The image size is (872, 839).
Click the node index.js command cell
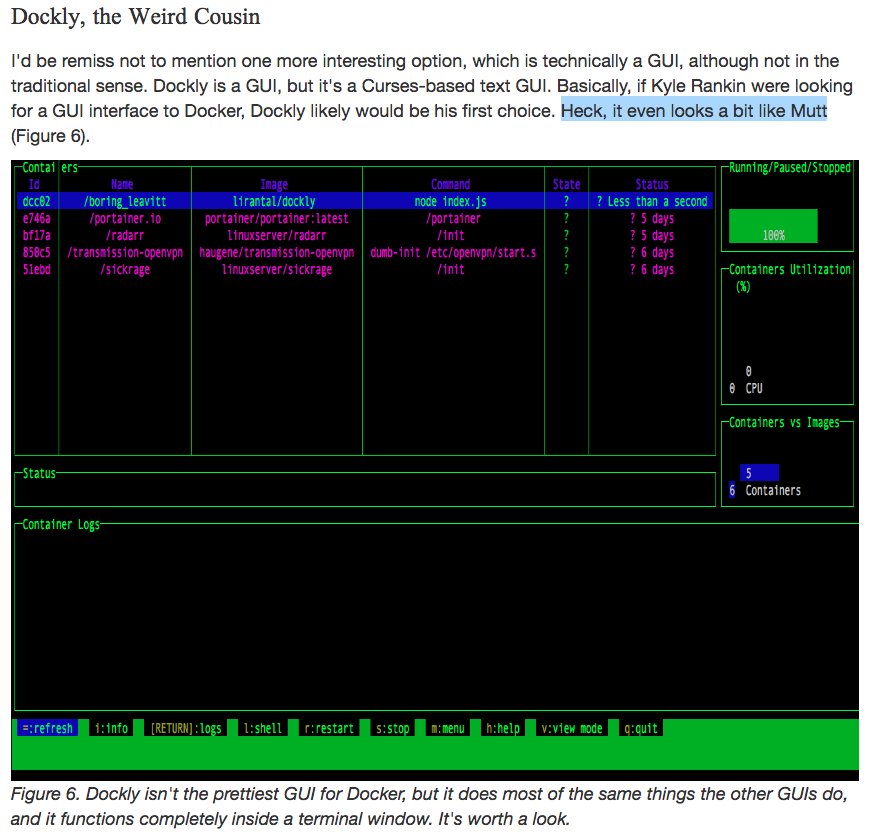pyautogui.click(x=450, y=201)
